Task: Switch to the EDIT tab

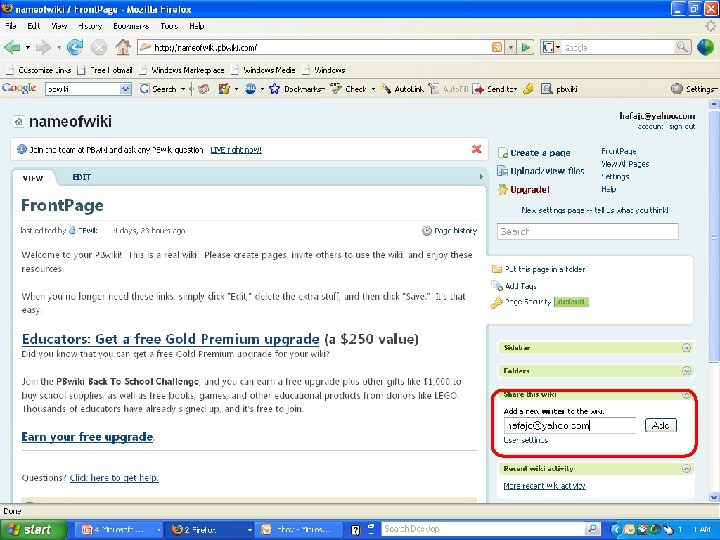Action: [x=81, y=177]
